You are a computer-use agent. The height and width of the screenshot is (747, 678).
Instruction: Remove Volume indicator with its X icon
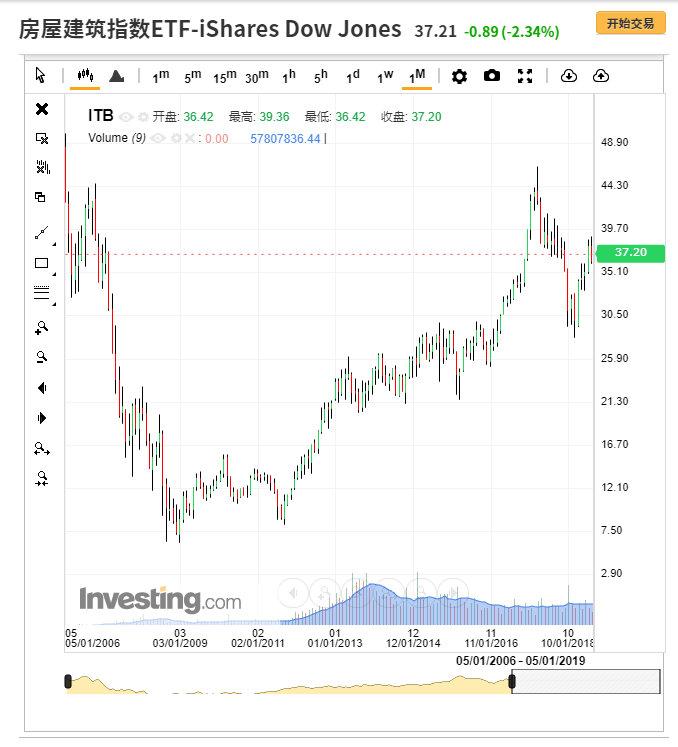point(190,138)
